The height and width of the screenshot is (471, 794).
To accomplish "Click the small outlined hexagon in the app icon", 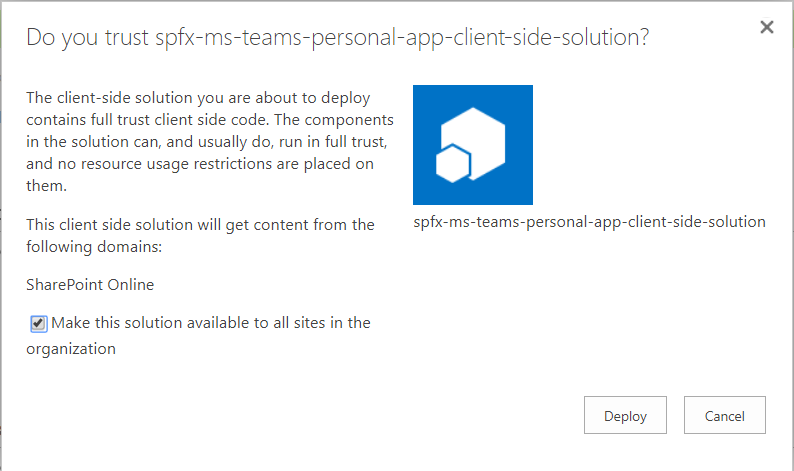I will pyautogui.click(x=454, y=163).
